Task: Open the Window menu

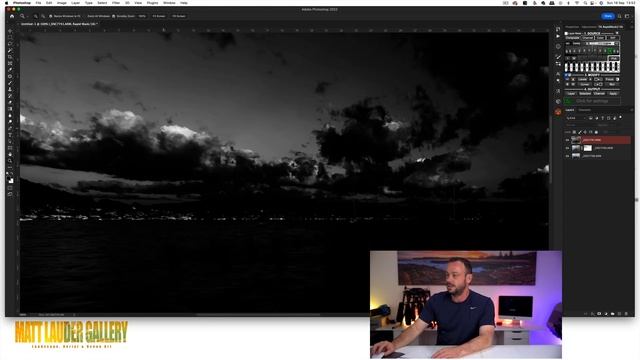Action: (169, 3)
